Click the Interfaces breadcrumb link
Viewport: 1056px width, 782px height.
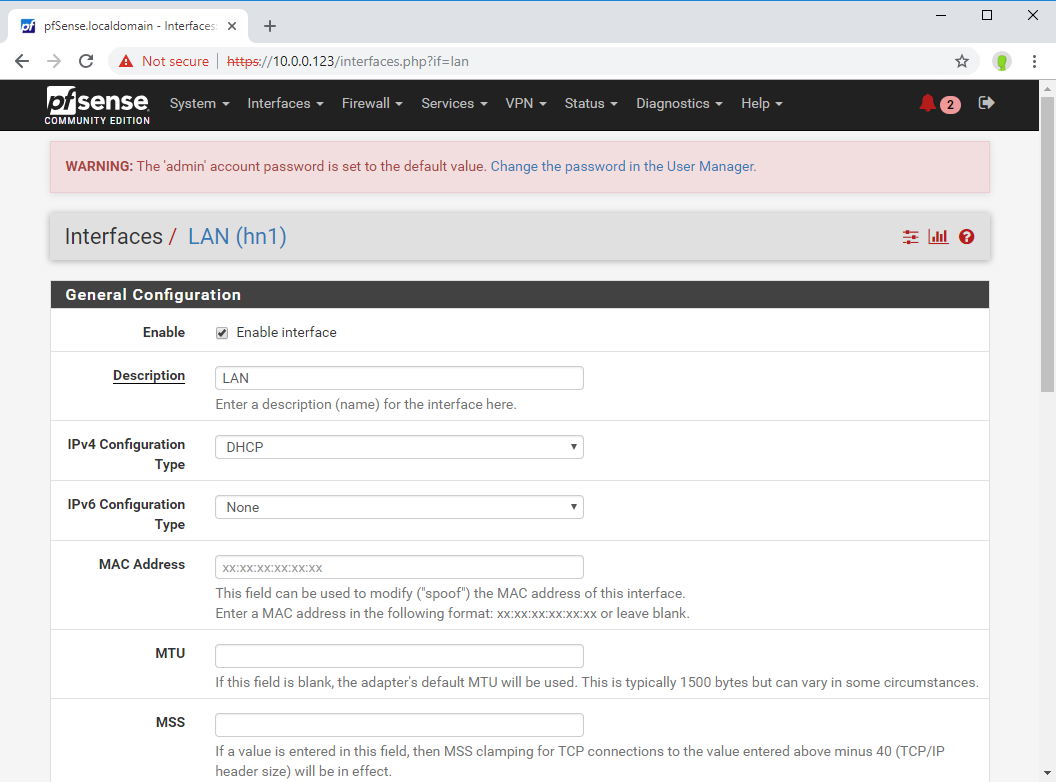114,236
